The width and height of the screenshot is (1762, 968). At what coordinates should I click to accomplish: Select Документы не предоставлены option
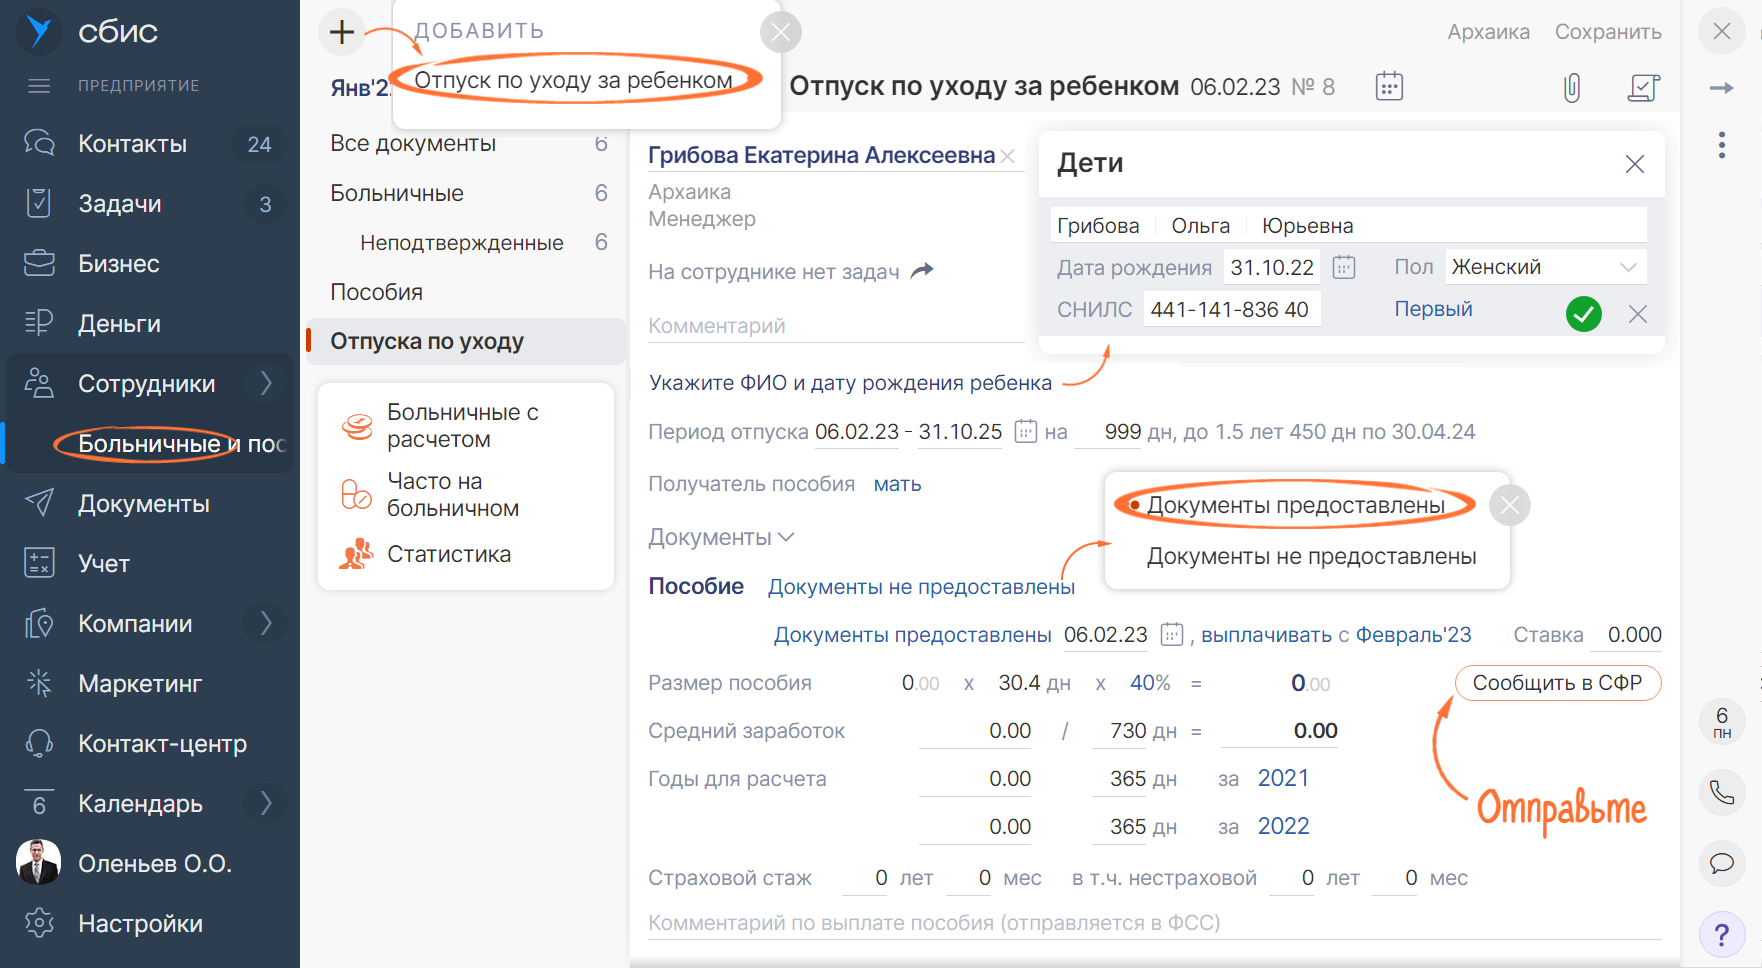click(x=1311, y=556)
